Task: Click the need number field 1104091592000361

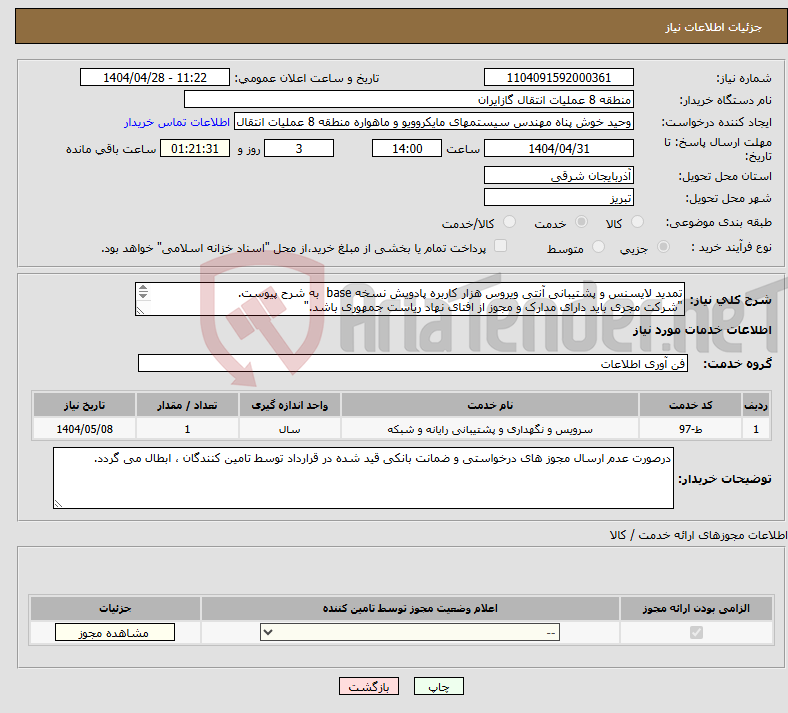Action: click(x=558, y=77)
